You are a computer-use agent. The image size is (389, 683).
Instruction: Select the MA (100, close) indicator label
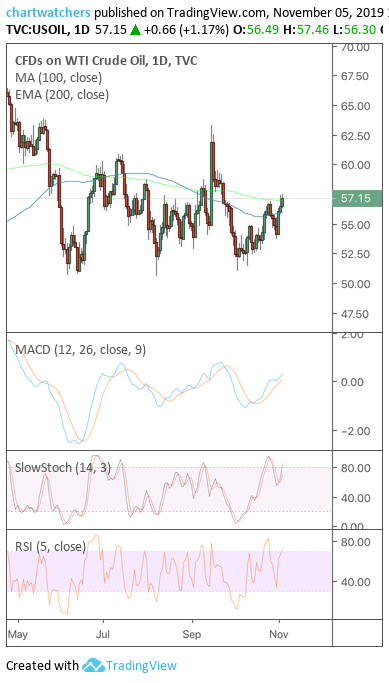pyautogui.click(x=58, y=78)
